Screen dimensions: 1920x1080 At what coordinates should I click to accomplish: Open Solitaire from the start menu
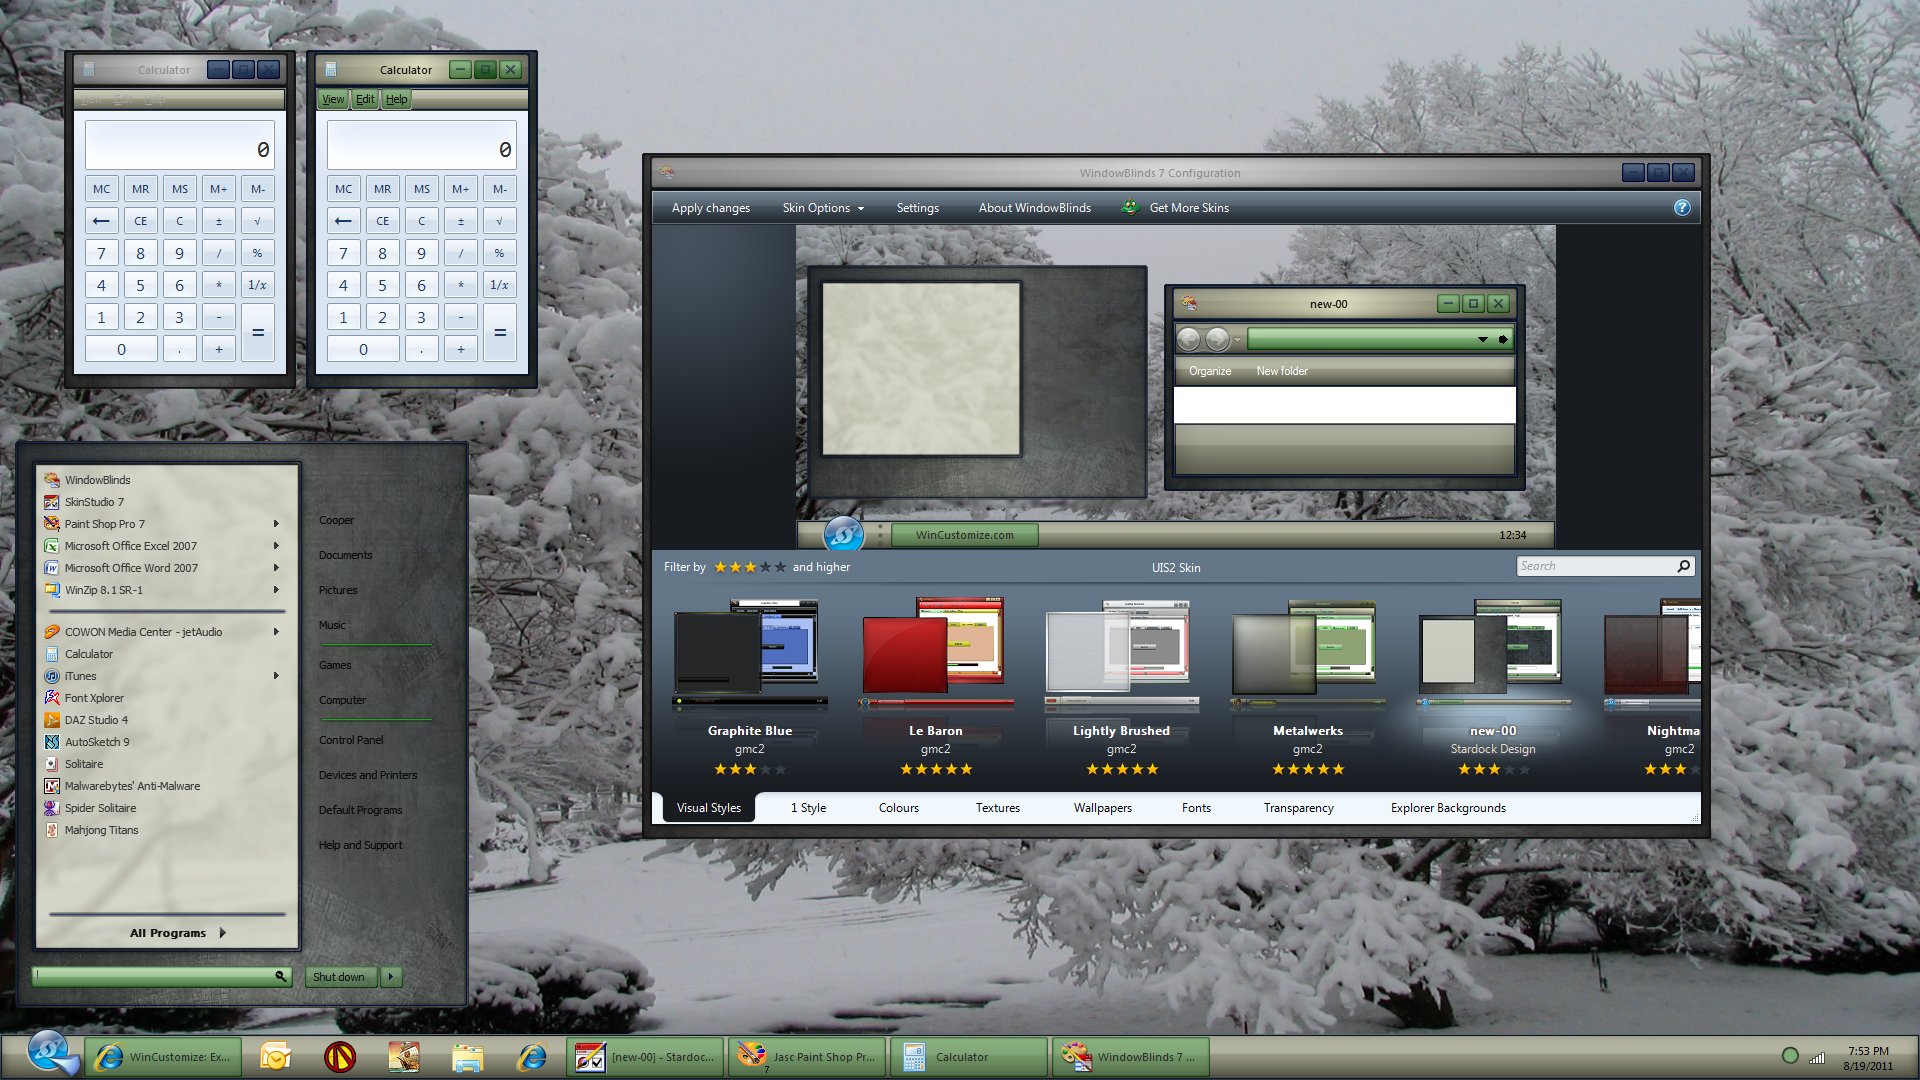(83, 764)
